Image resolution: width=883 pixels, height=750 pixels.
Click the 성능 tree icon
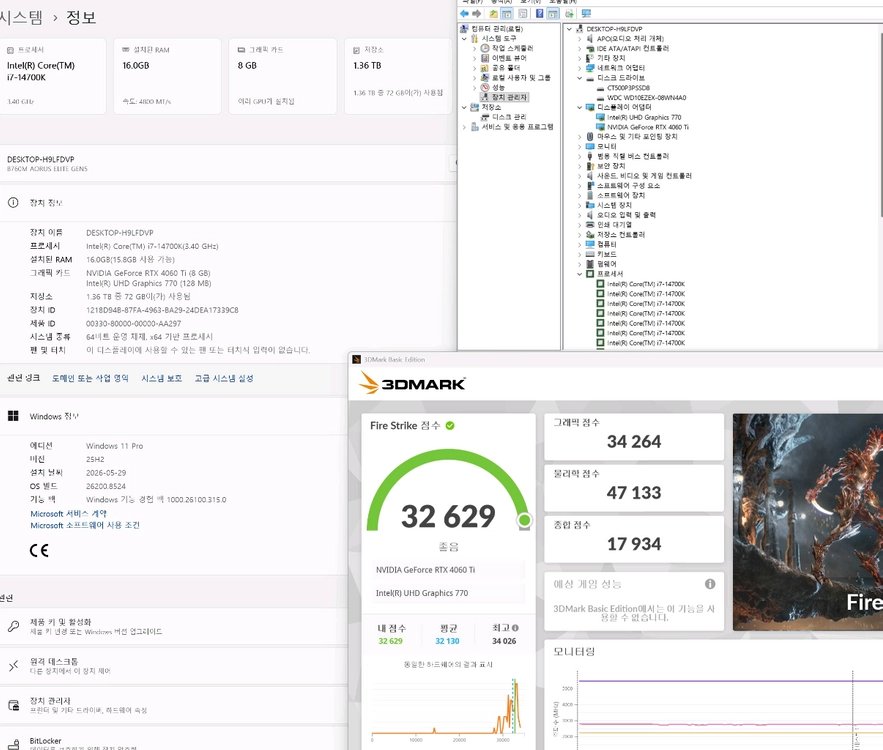[485, 87]
